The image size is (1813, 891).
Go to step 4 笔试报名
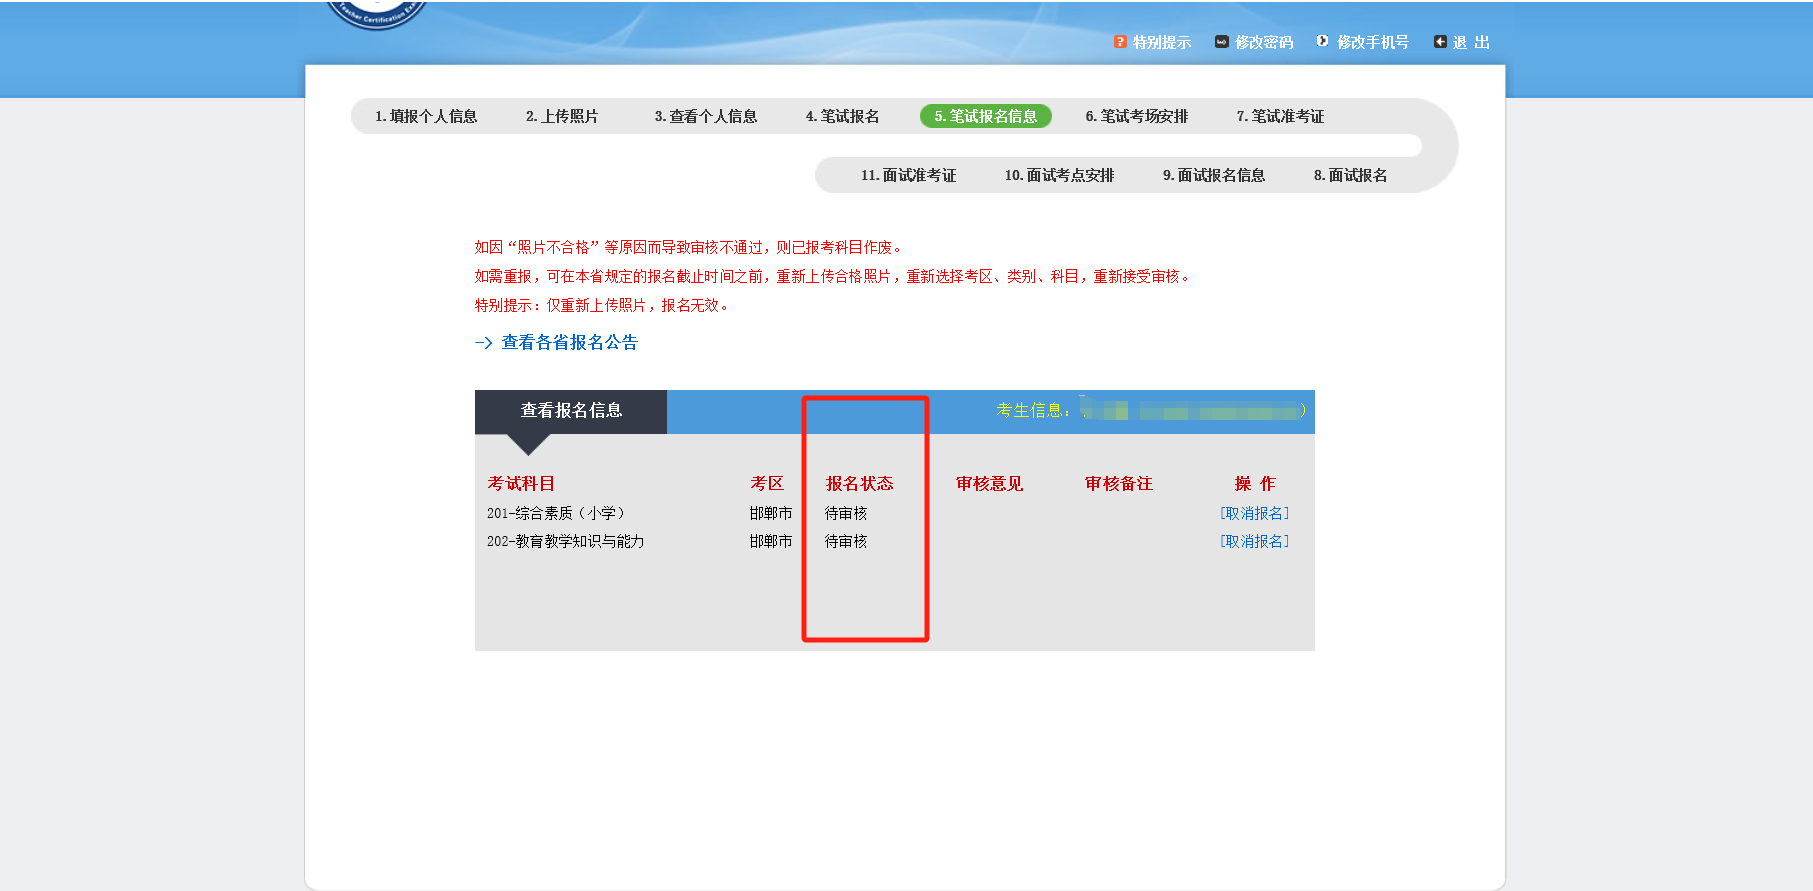click(842, 116)
